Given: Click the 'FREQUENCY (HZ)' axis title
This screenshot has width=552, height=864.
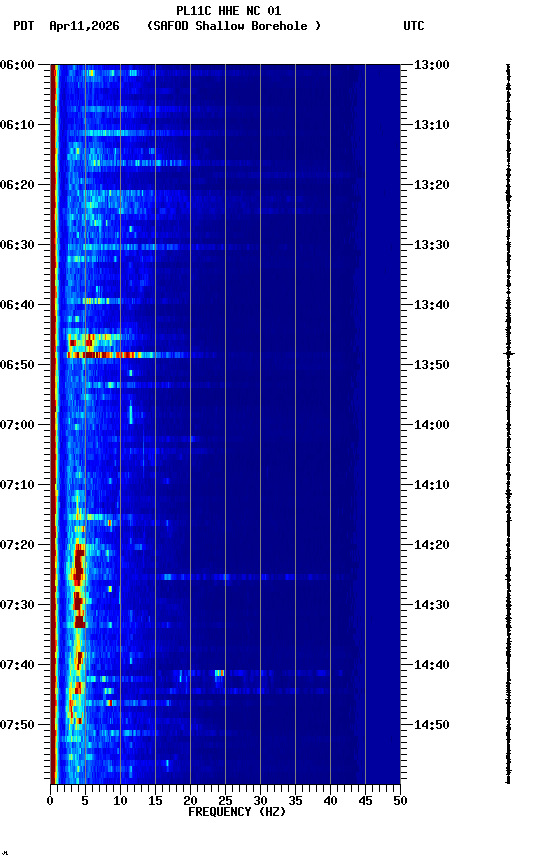Looking at the screenshot, I should [237, 812].
